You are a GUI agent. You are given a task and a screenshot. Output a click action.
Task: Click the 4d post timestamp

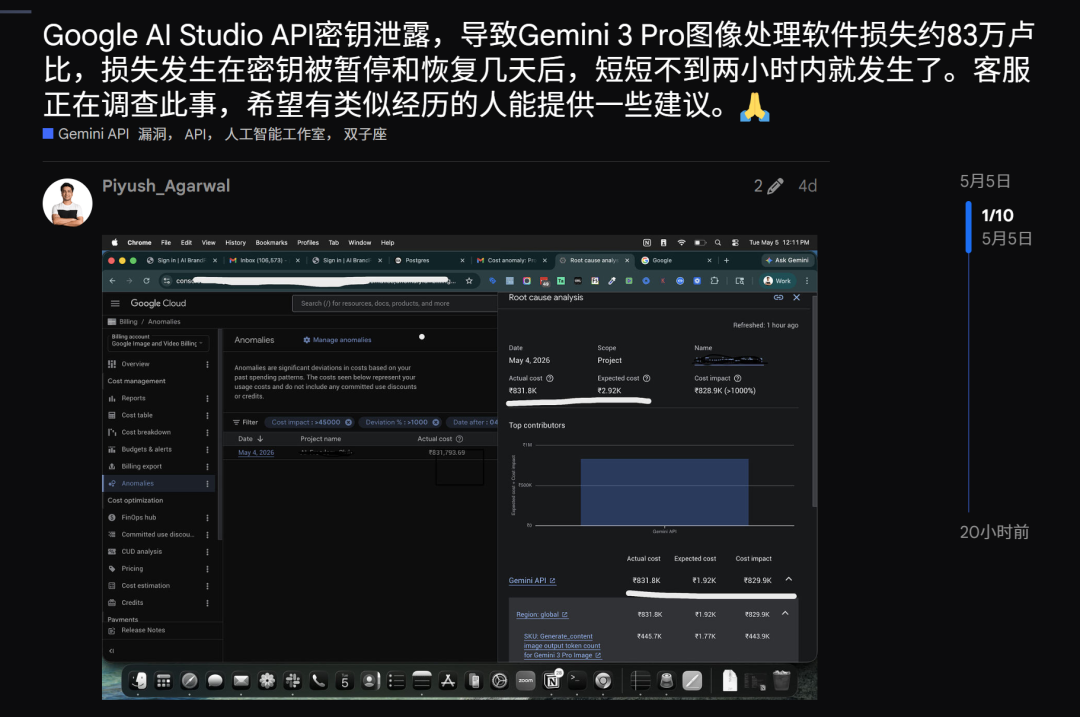[x=807, y=186]
